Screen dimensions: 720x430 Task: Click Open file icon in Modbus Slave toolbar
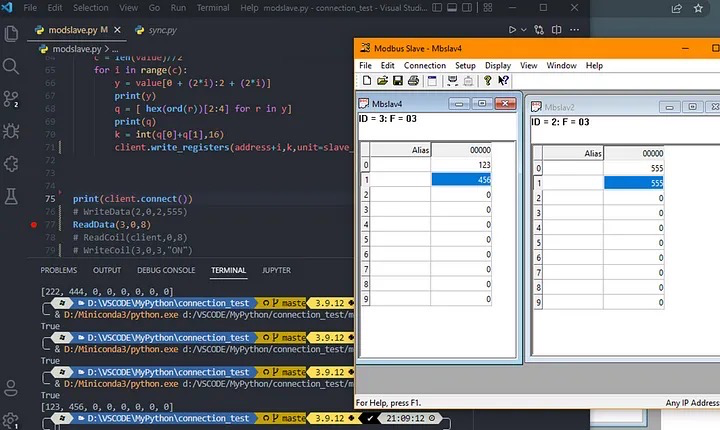click(382, 81)
